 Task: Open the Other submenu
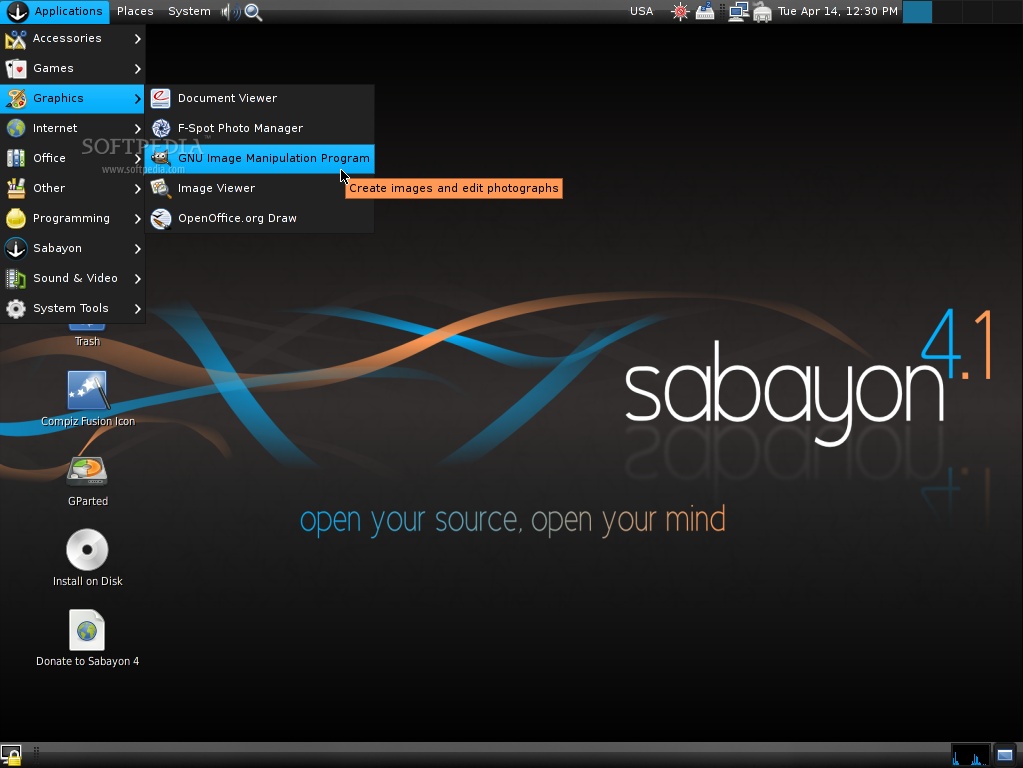click(x=72, y=189)
